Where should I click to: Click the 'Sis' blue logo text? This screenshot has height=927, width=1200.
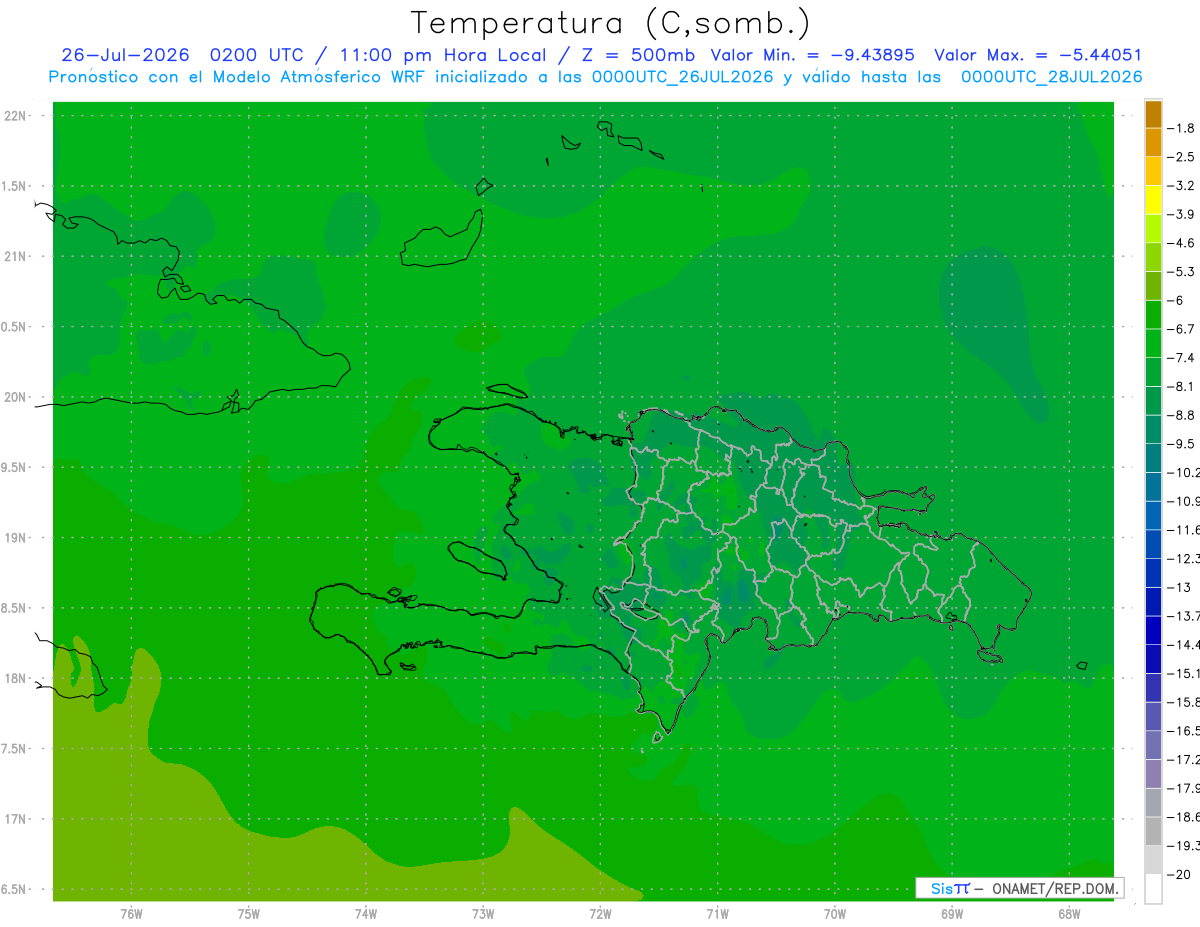pyautogui.click(x=943, y=888)
